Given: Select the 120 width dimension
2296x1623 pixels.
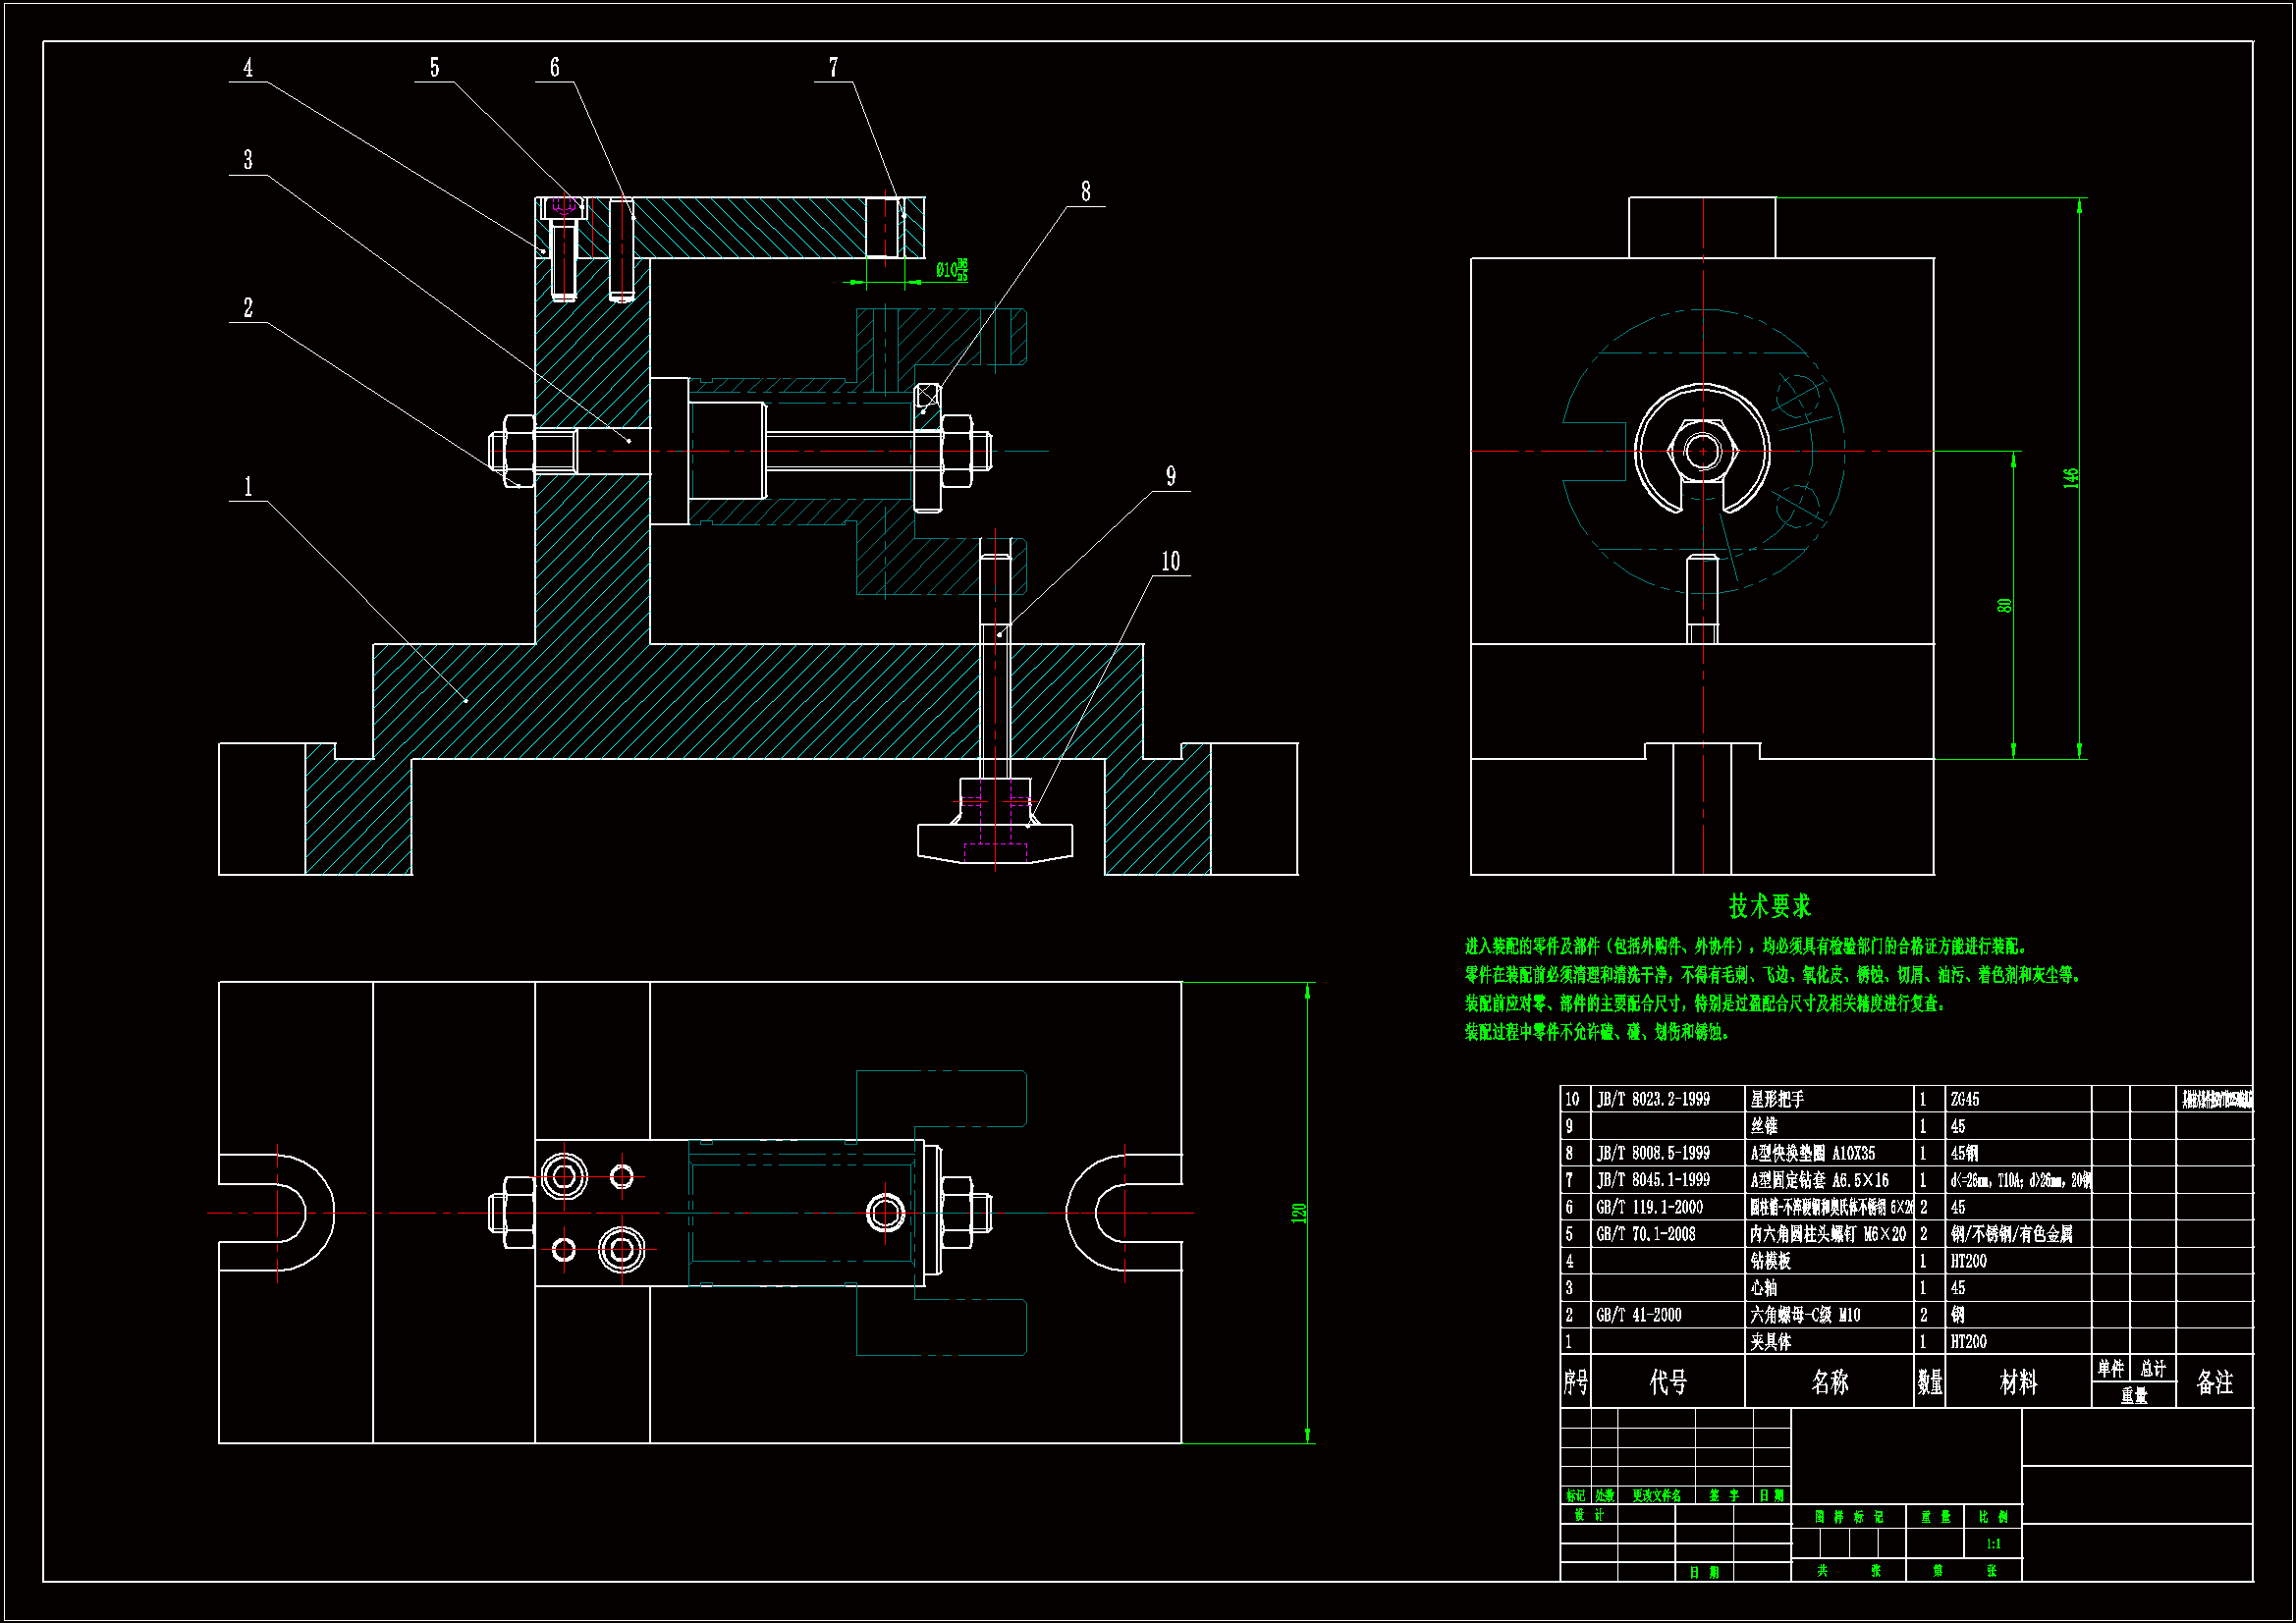Looking at the screenshot, I should (1298, 1213).
